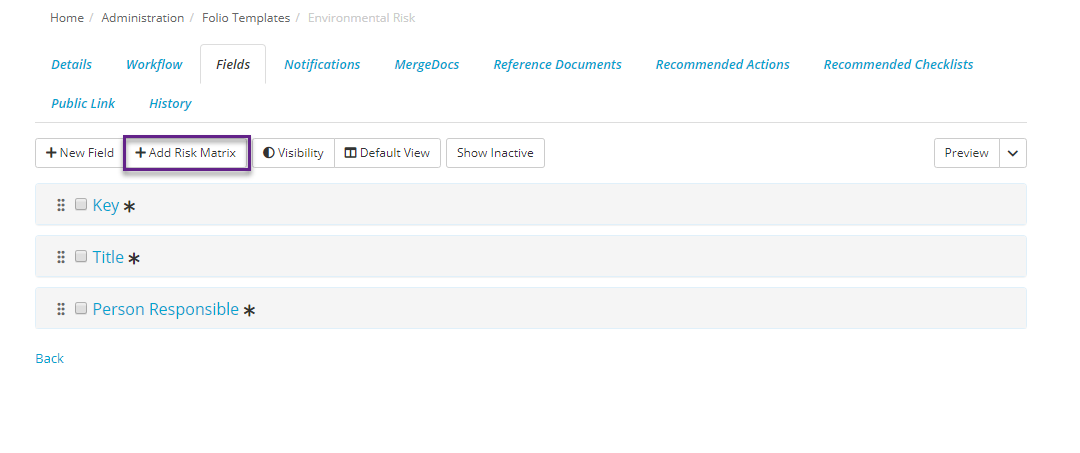
Task: Open the Visibility half-circle option
Action: 293,153
